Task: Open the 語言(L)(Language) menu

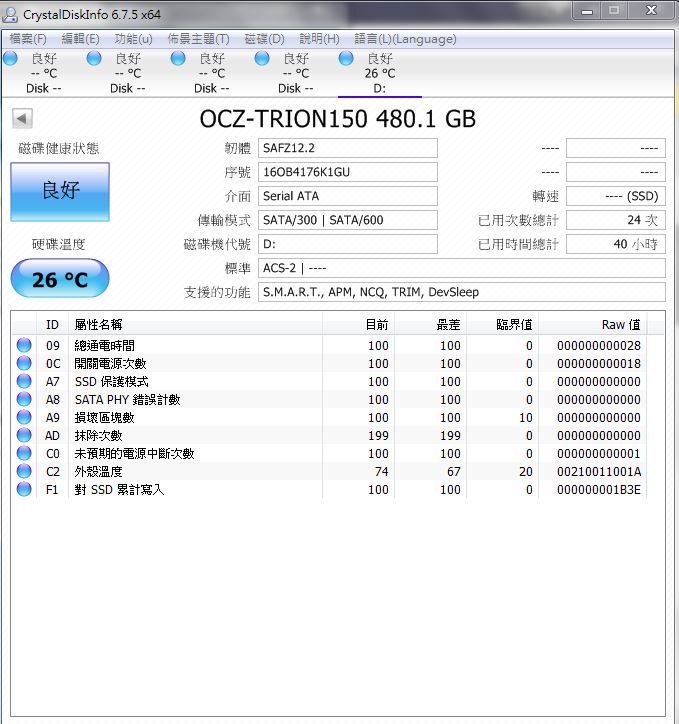Action: pos(405,39)
